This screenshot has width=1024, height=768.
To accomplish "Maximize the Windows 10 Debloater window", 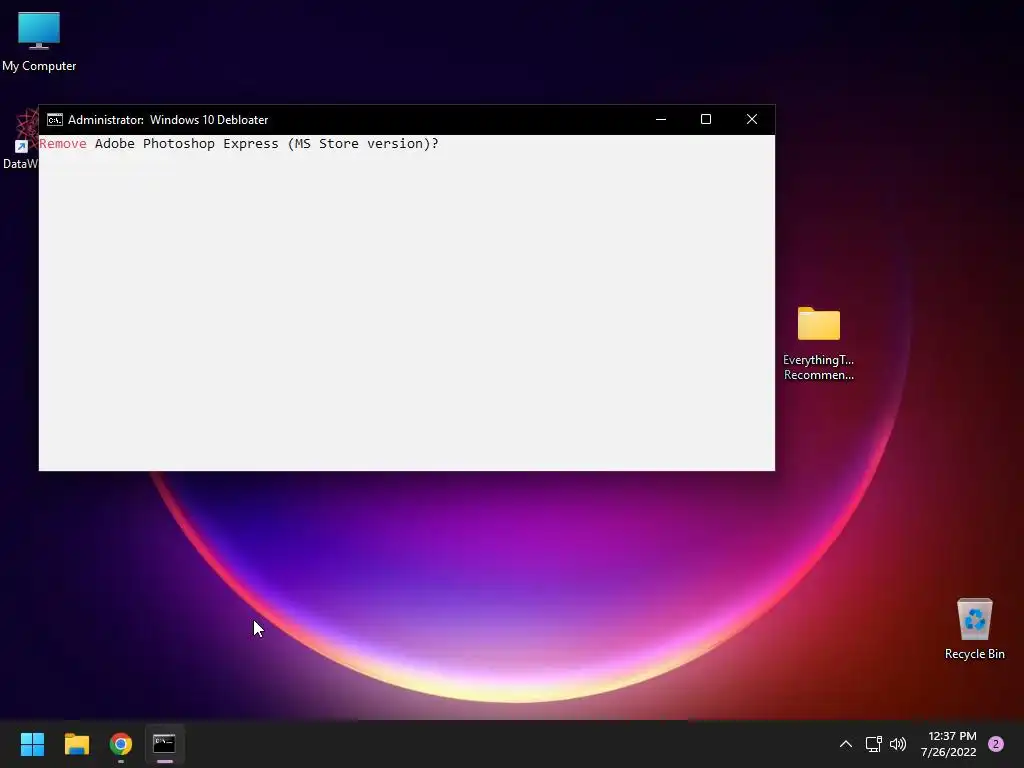I will coord(706,120).
